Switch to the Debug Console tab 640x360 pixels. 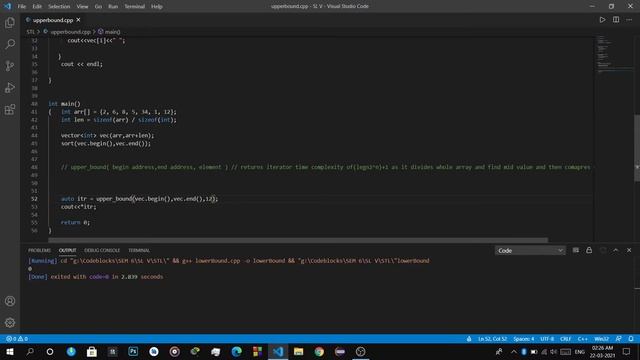tap(102, 250)
